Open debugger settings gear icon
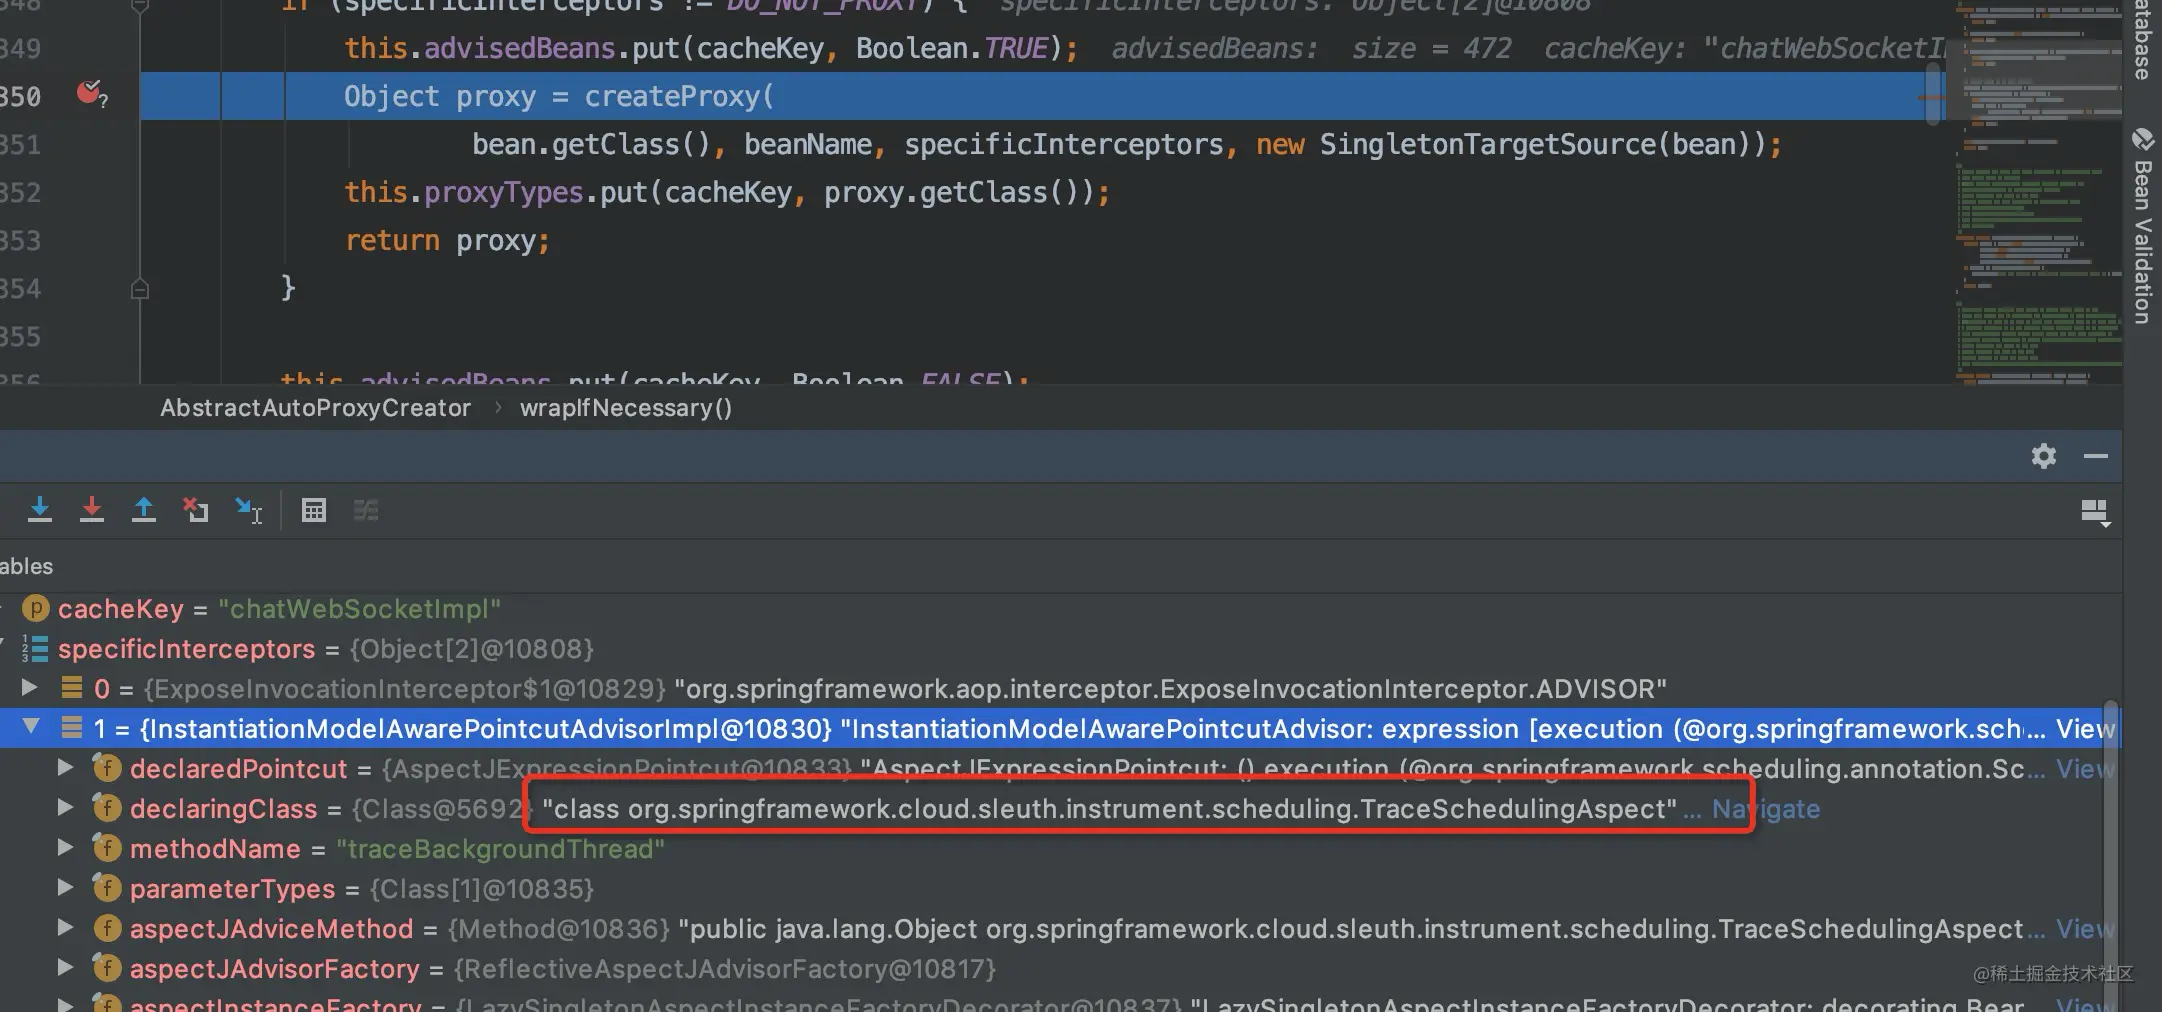This screenshot has width=2162, height=1012. 2044,456
